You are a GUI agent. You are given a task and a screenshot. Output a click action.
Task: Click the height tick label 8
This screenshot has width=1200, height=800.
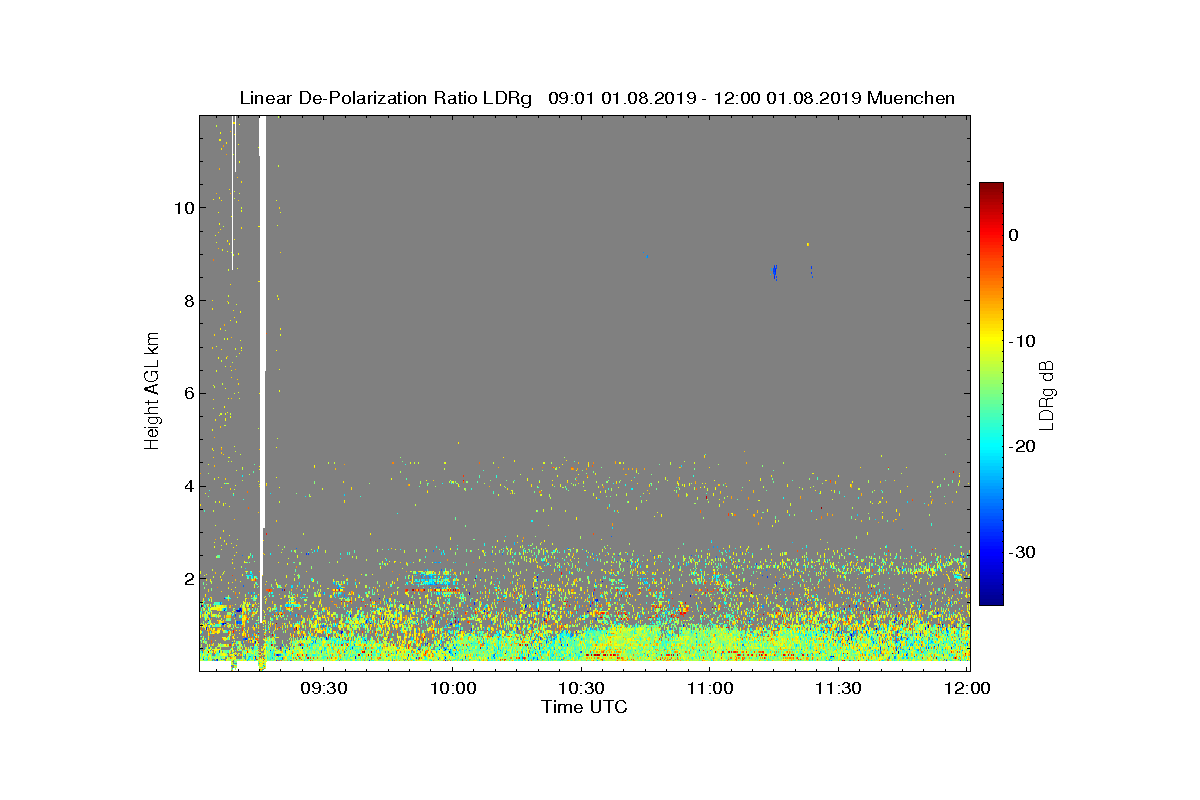[x=187, y=300]
